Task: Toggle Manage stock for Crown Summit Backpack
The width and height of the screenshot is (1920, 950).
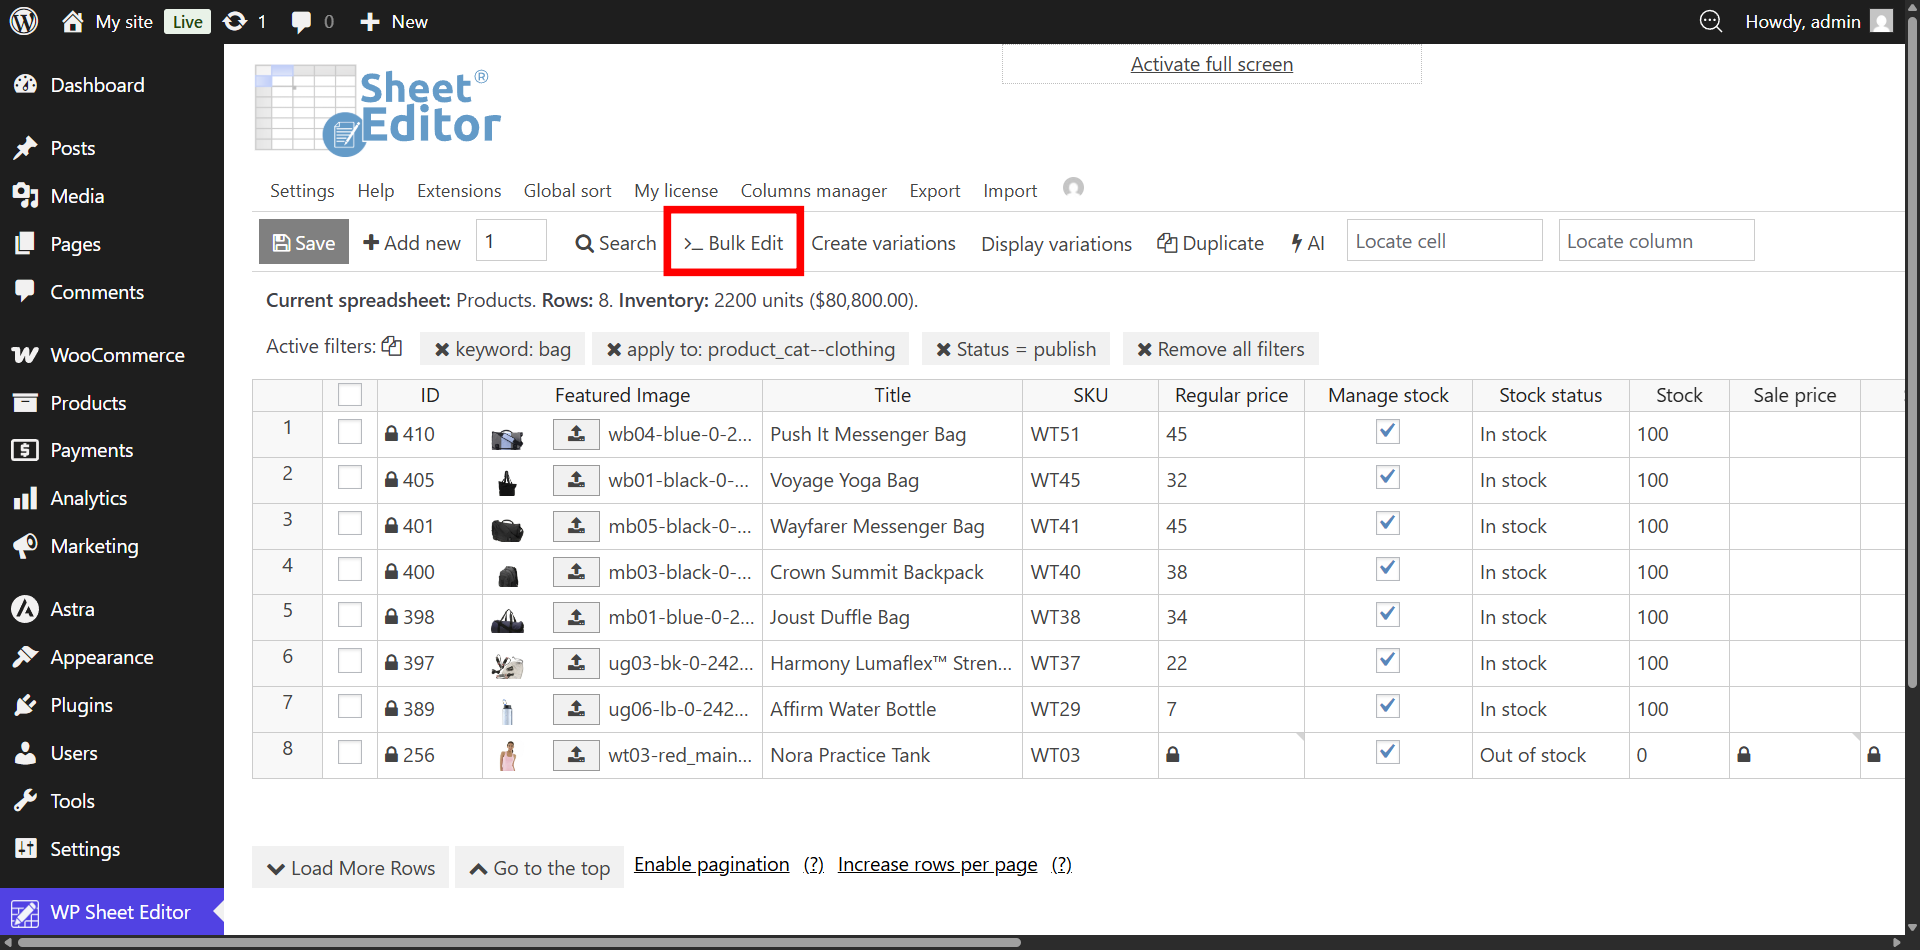Action: pyautogui.click(x=1388, y=569)
